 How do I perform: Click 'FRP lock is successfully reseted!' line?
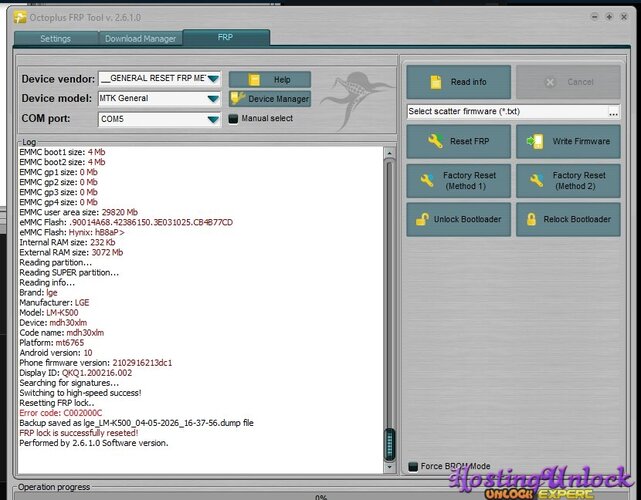pos(79,433)
